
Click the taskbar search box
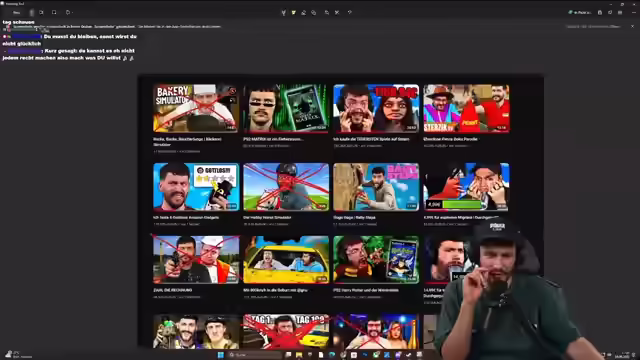255,355
